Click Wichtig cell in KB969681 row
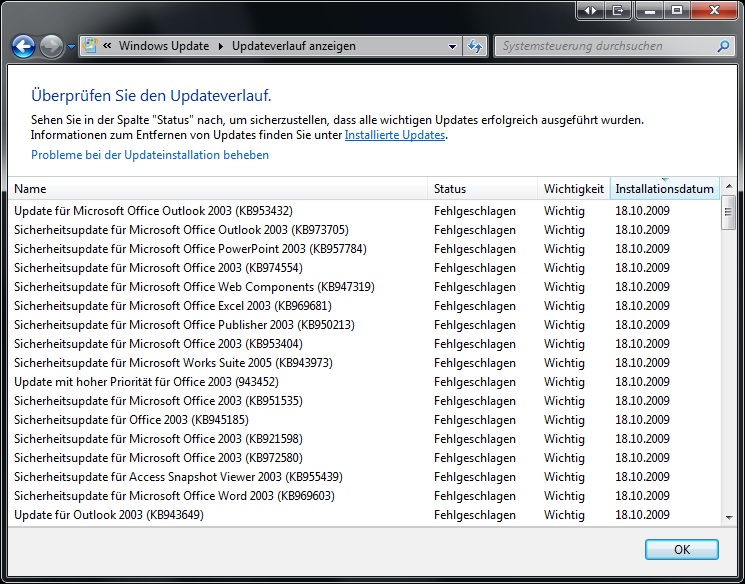The image size is (745, 584). click(x=564, y=306)
